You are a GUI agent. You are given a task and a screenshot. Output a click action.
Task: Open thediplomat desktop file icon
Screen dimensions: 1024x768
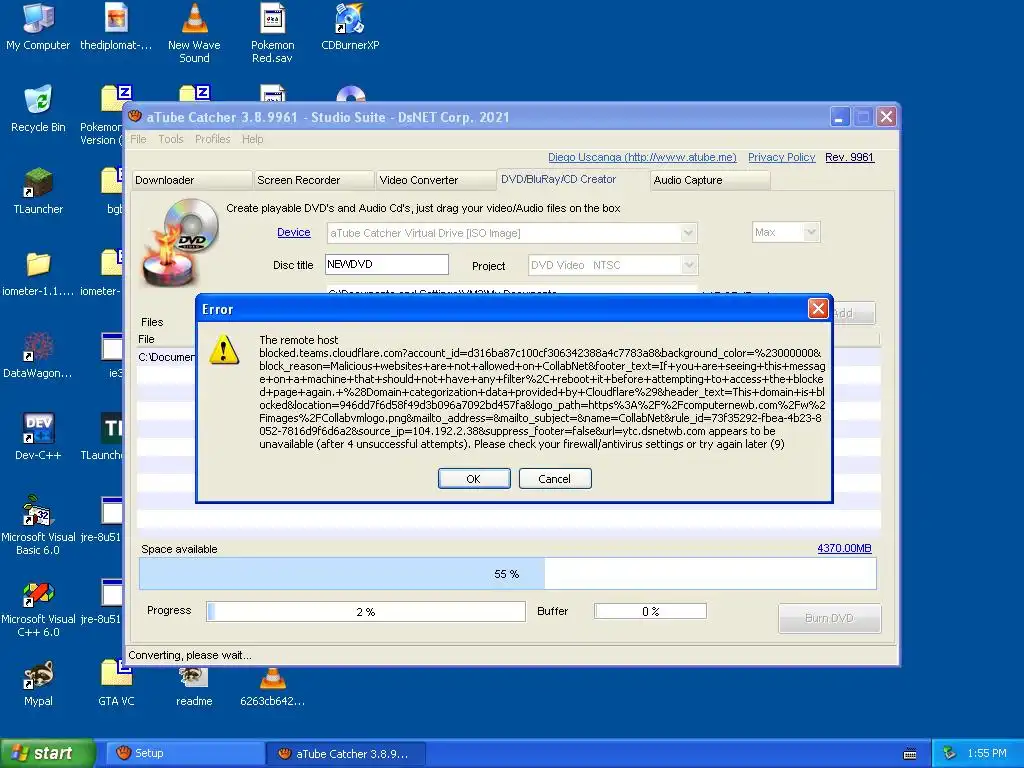coord(116,27)
